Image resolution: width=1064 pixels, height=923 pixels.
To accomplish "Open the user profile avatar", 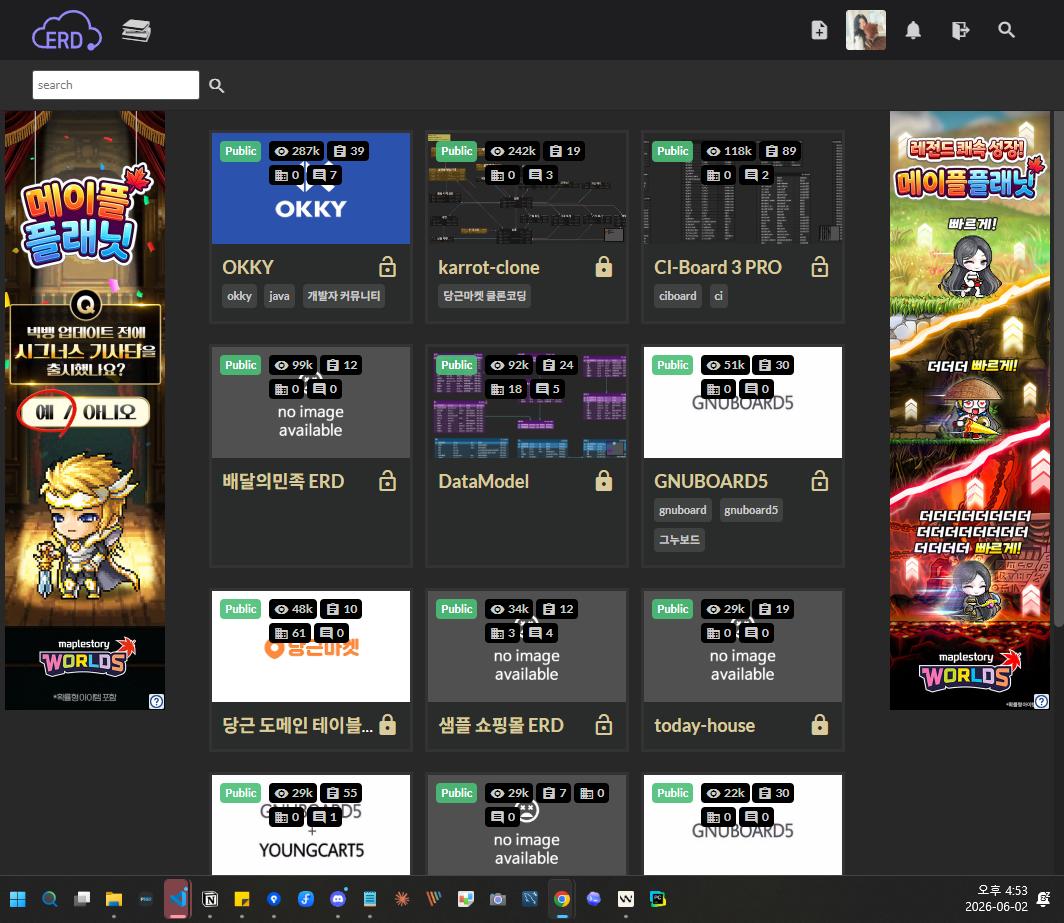I will coord(865,30).
